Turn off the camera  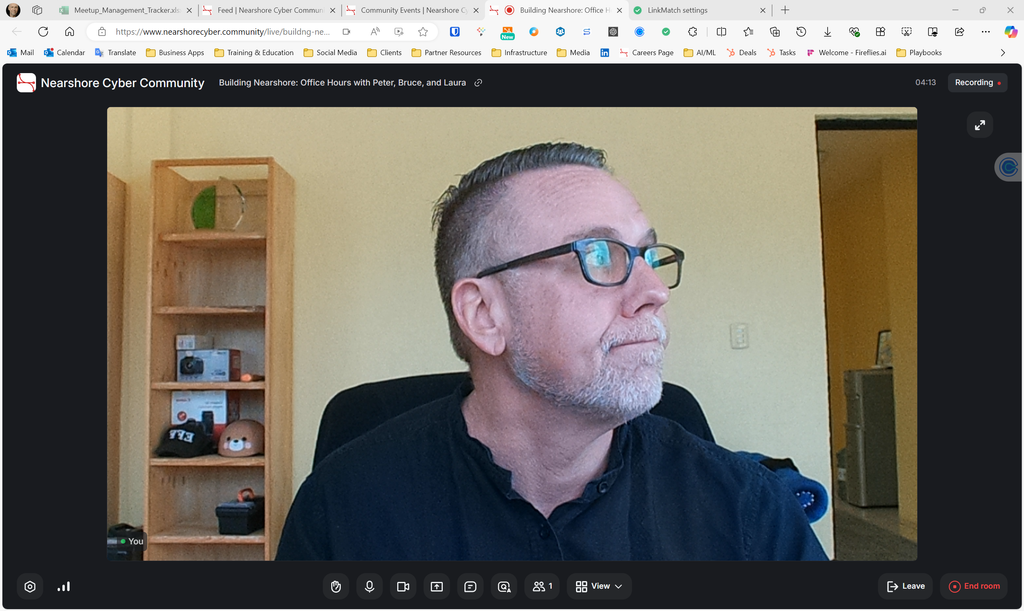(403, 587)
